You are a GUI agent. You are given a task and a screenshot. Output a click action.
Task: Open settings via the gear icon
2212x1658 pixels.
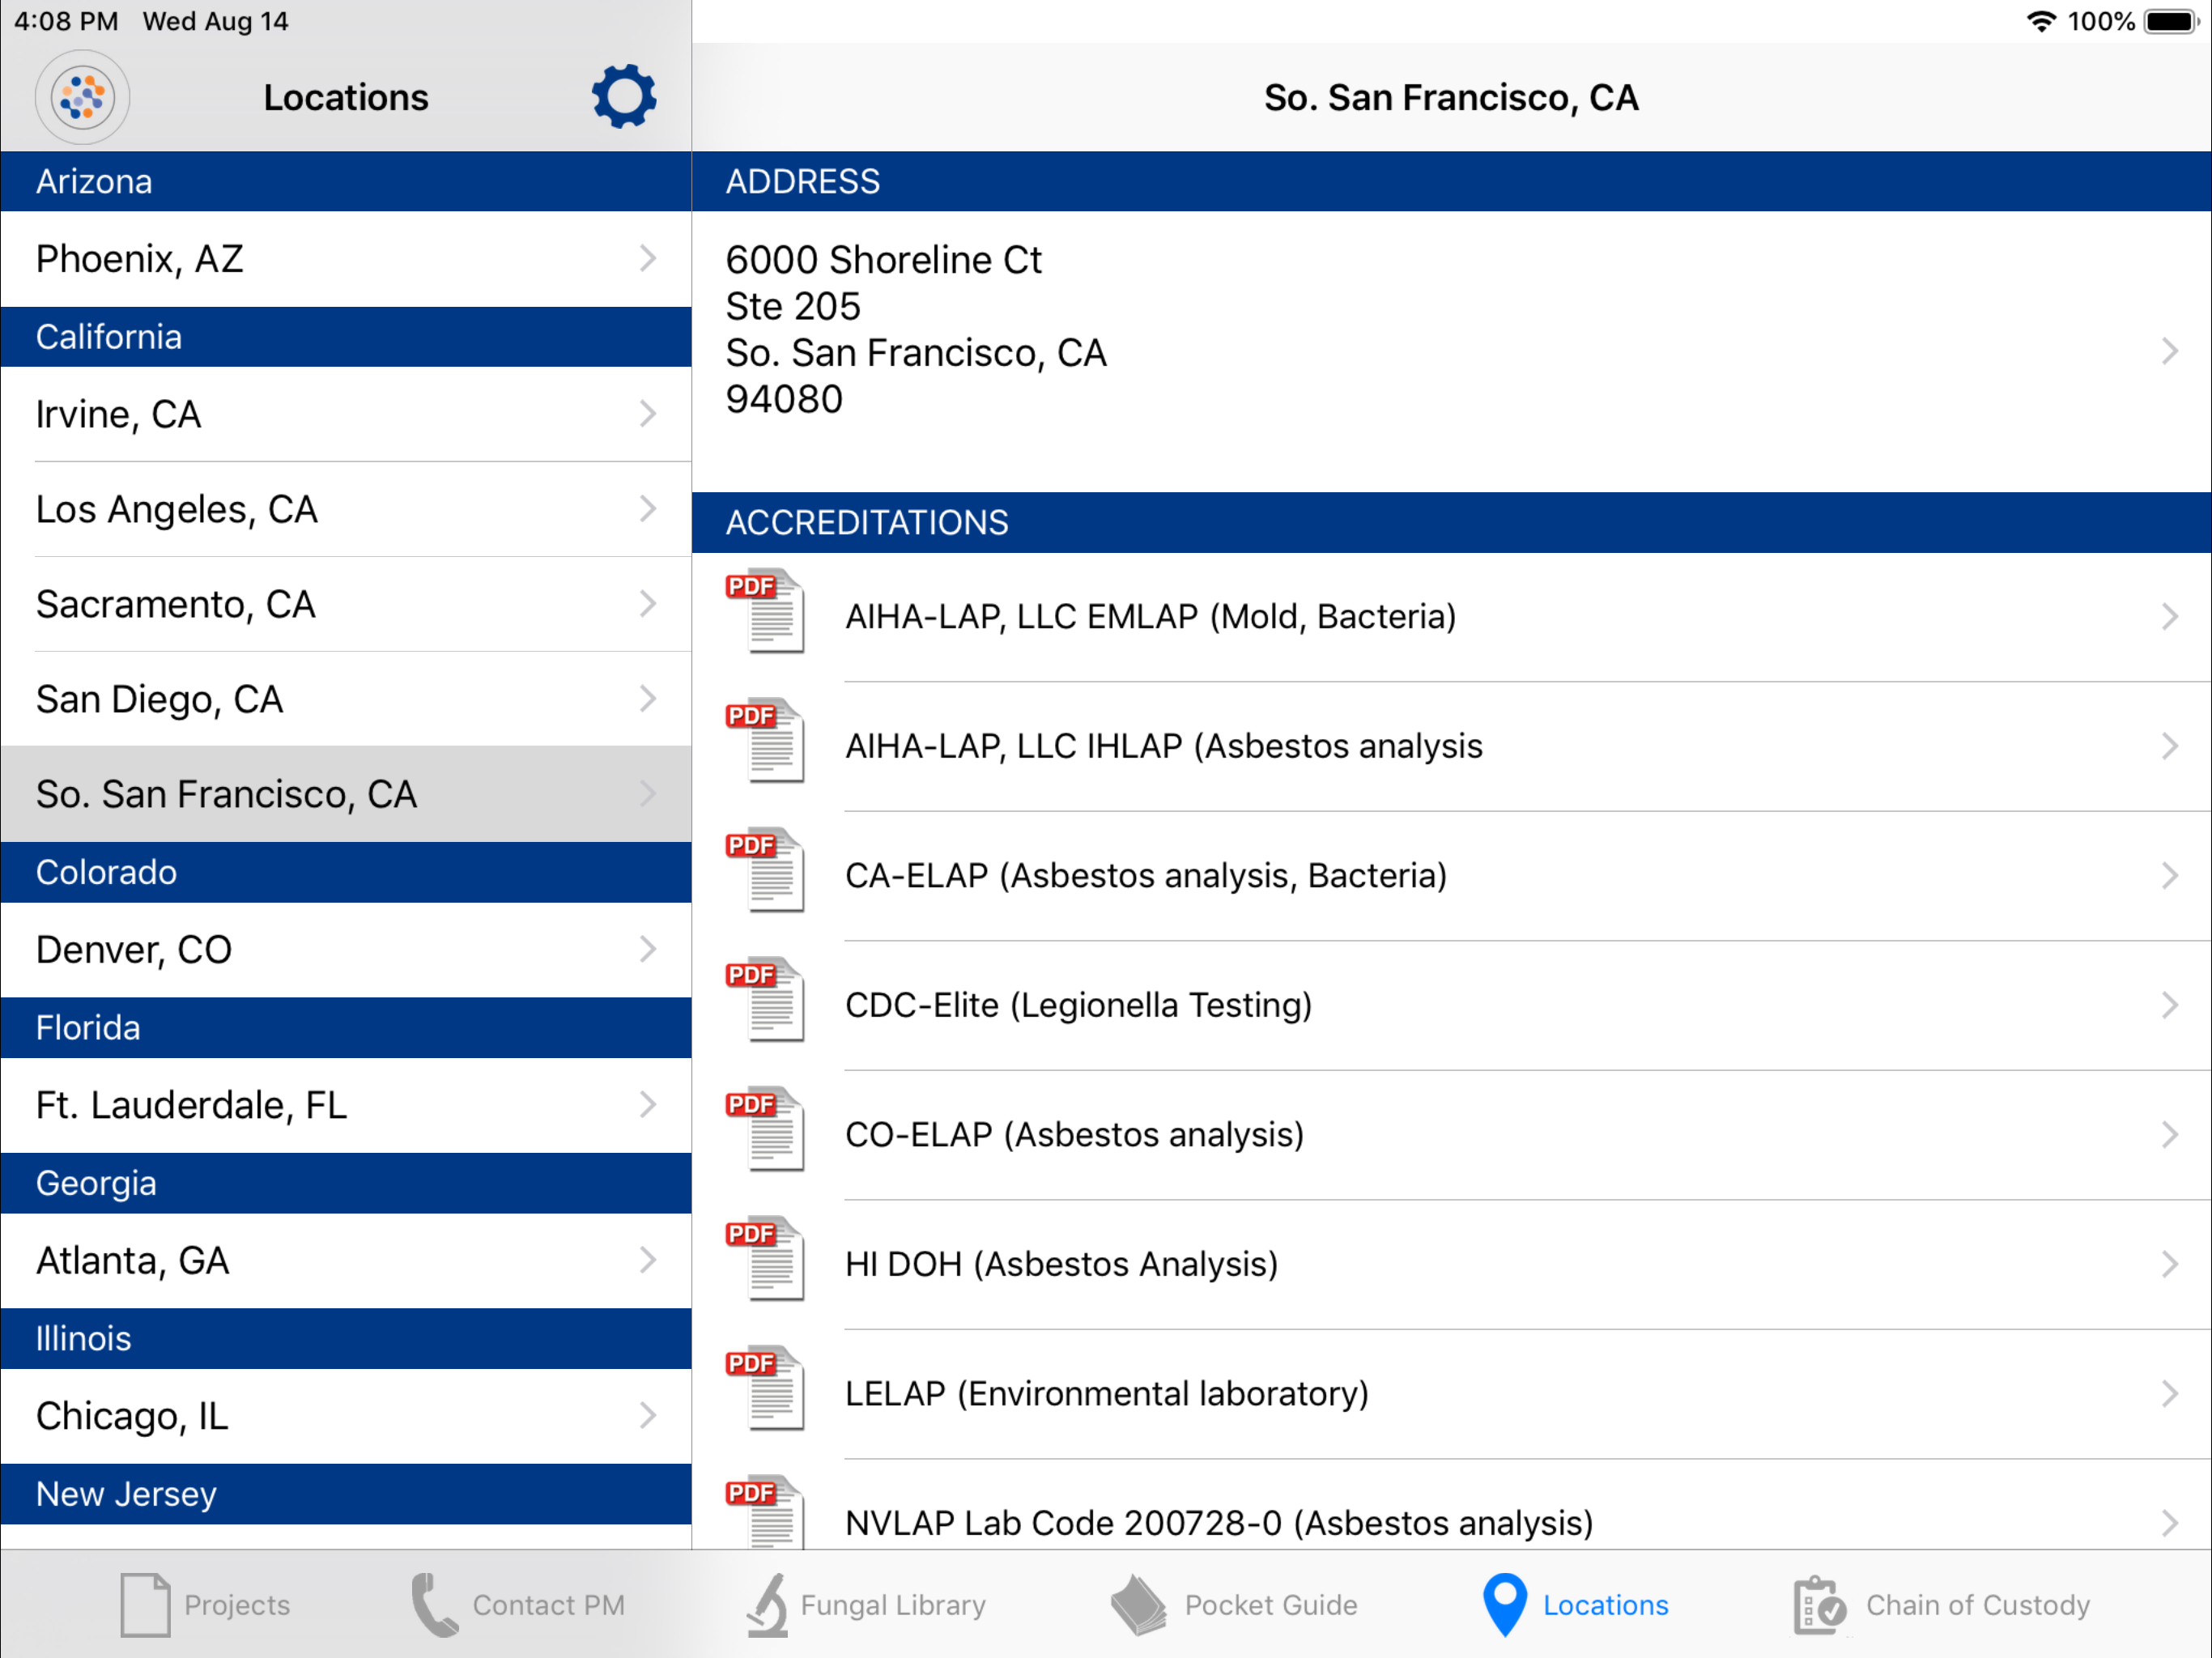624,97
